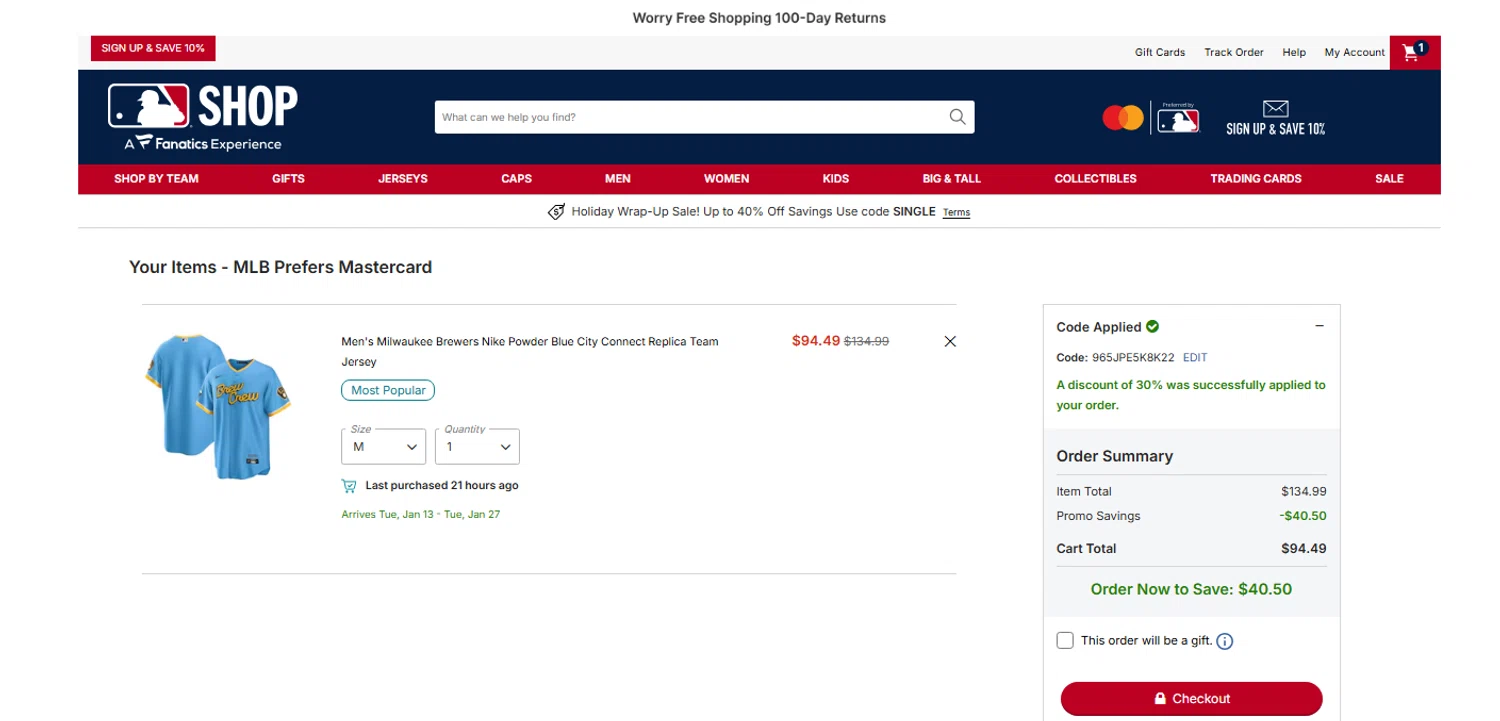Click the Brewers jersey product name
The image size is (1500, 721).
tap(530, 351)
